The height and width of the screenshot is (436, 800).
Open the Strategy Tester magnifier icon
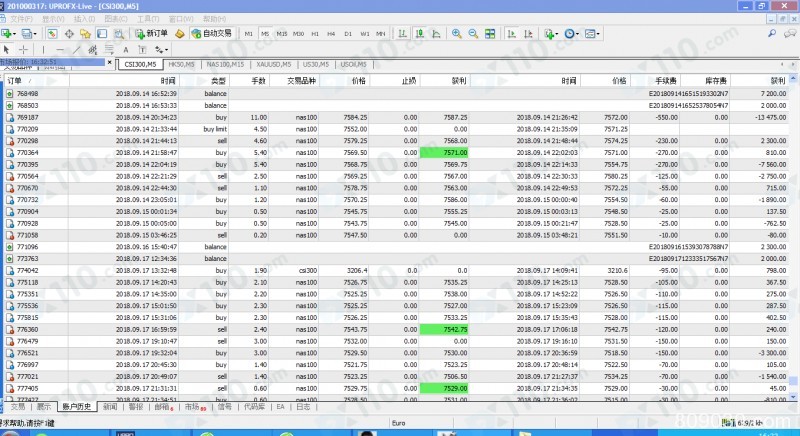tap(119, 34)
